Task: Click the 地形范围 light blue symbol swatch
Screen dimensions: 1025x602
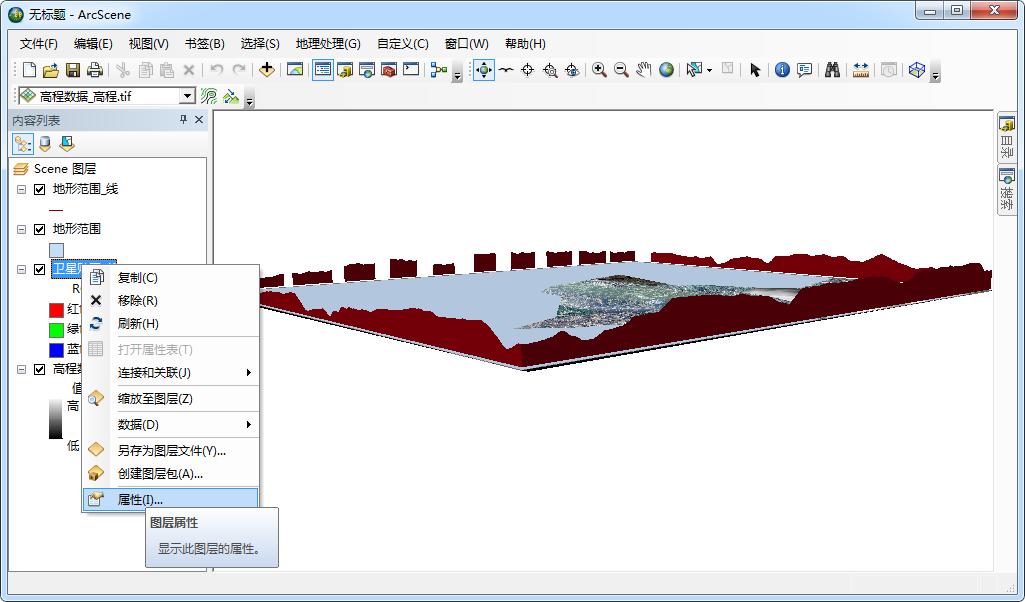Action: coord(56,250)
